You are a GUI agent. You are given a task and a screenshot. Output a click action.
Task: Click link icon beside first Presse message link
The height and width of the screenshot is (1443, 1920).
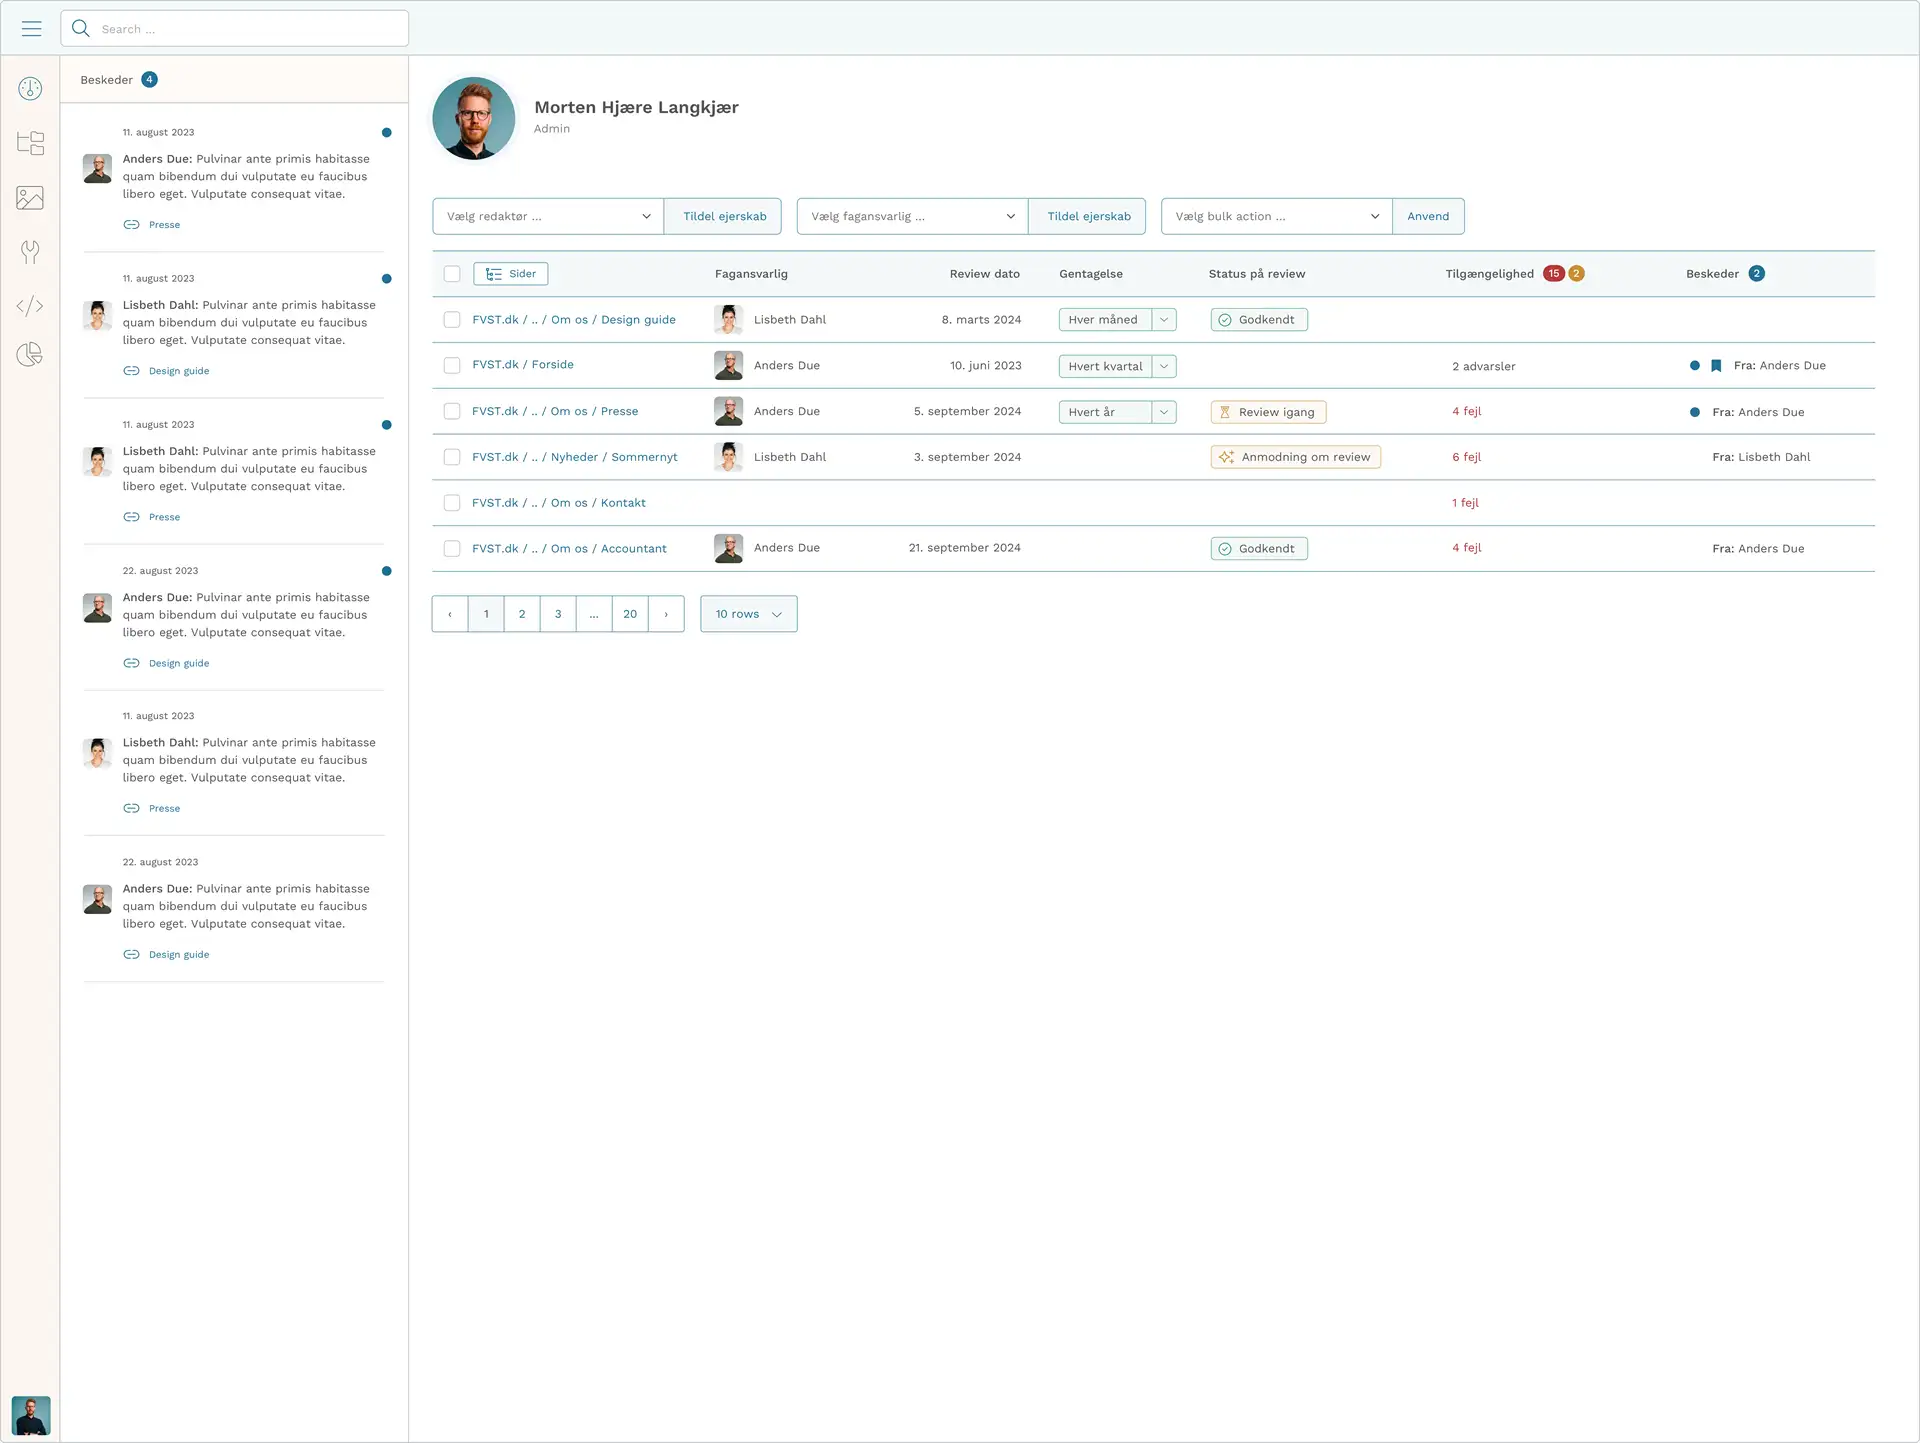click(131, 225)
